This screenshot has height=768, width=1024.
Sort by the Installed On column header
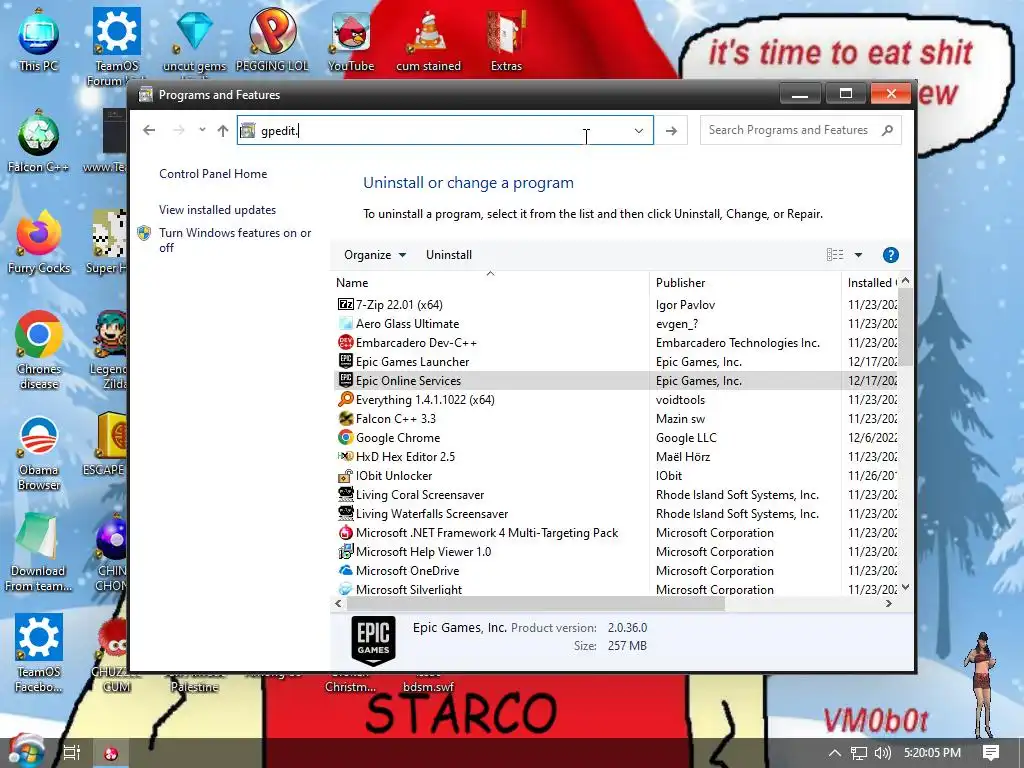pyautogui.click(x=871, y=283)
